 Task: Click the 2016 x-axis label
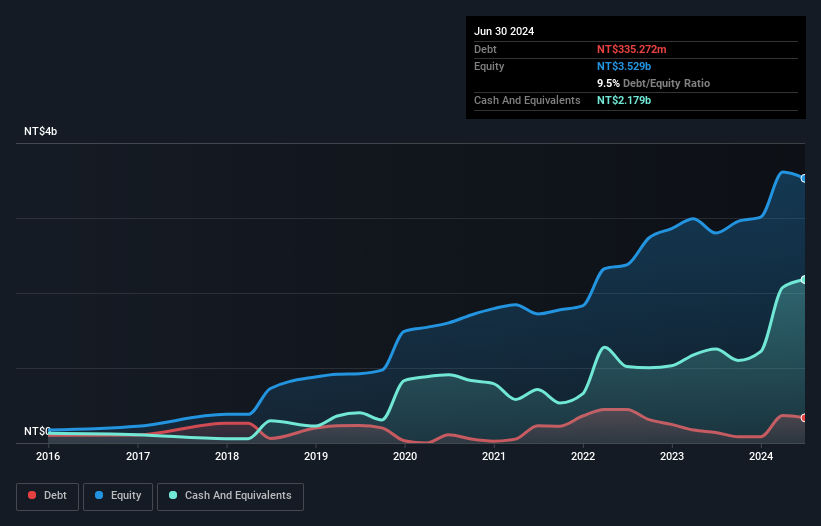(48, 456)
